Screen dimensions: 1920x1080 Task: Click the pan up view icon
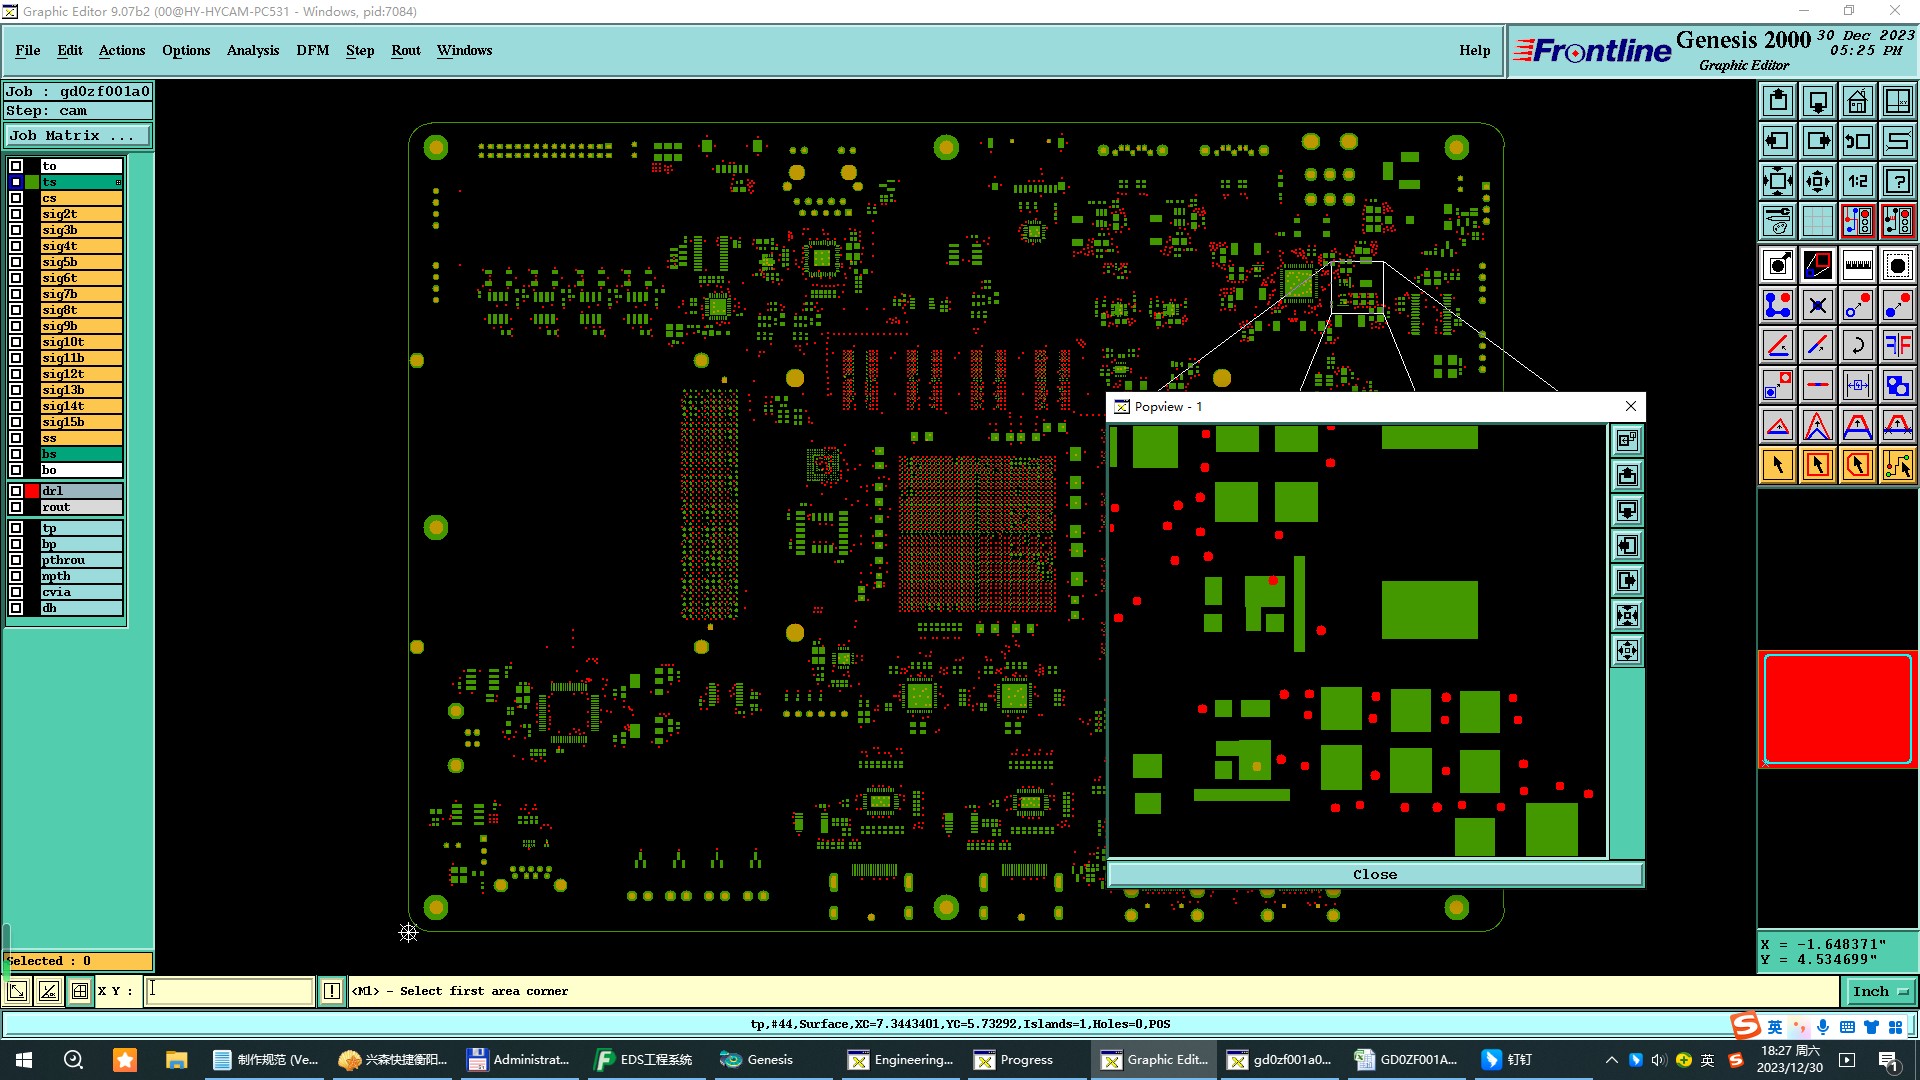coord(1778,101)
